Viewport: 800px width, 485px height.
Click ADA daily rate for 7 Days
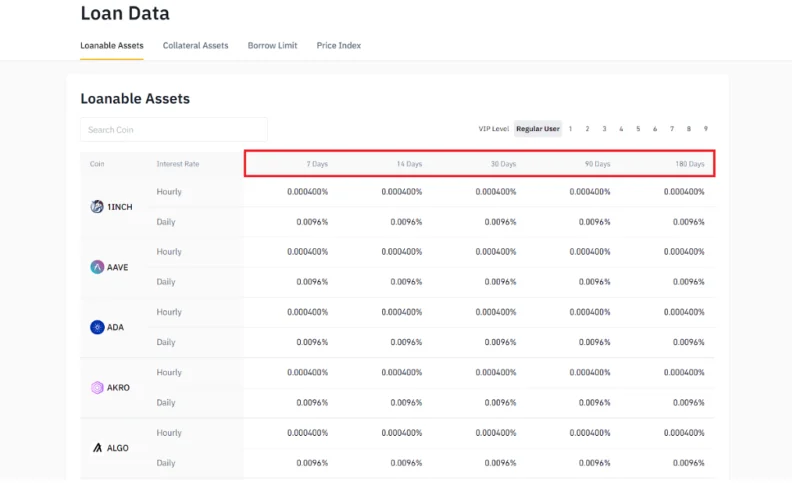312,342
